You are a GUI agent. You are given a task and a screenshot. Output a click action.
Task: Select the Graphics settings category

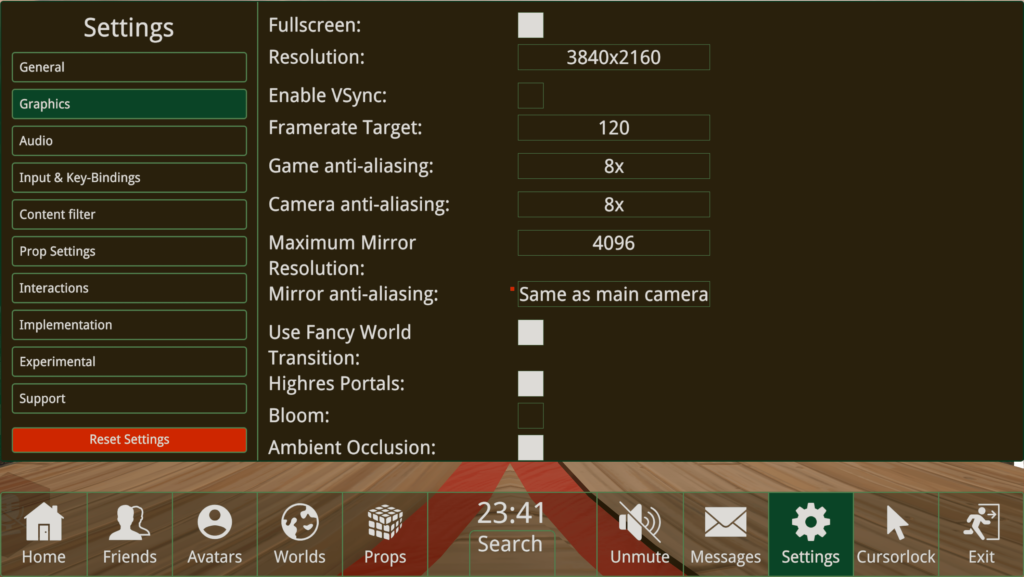pyautogui.click(x=129, y=104)
